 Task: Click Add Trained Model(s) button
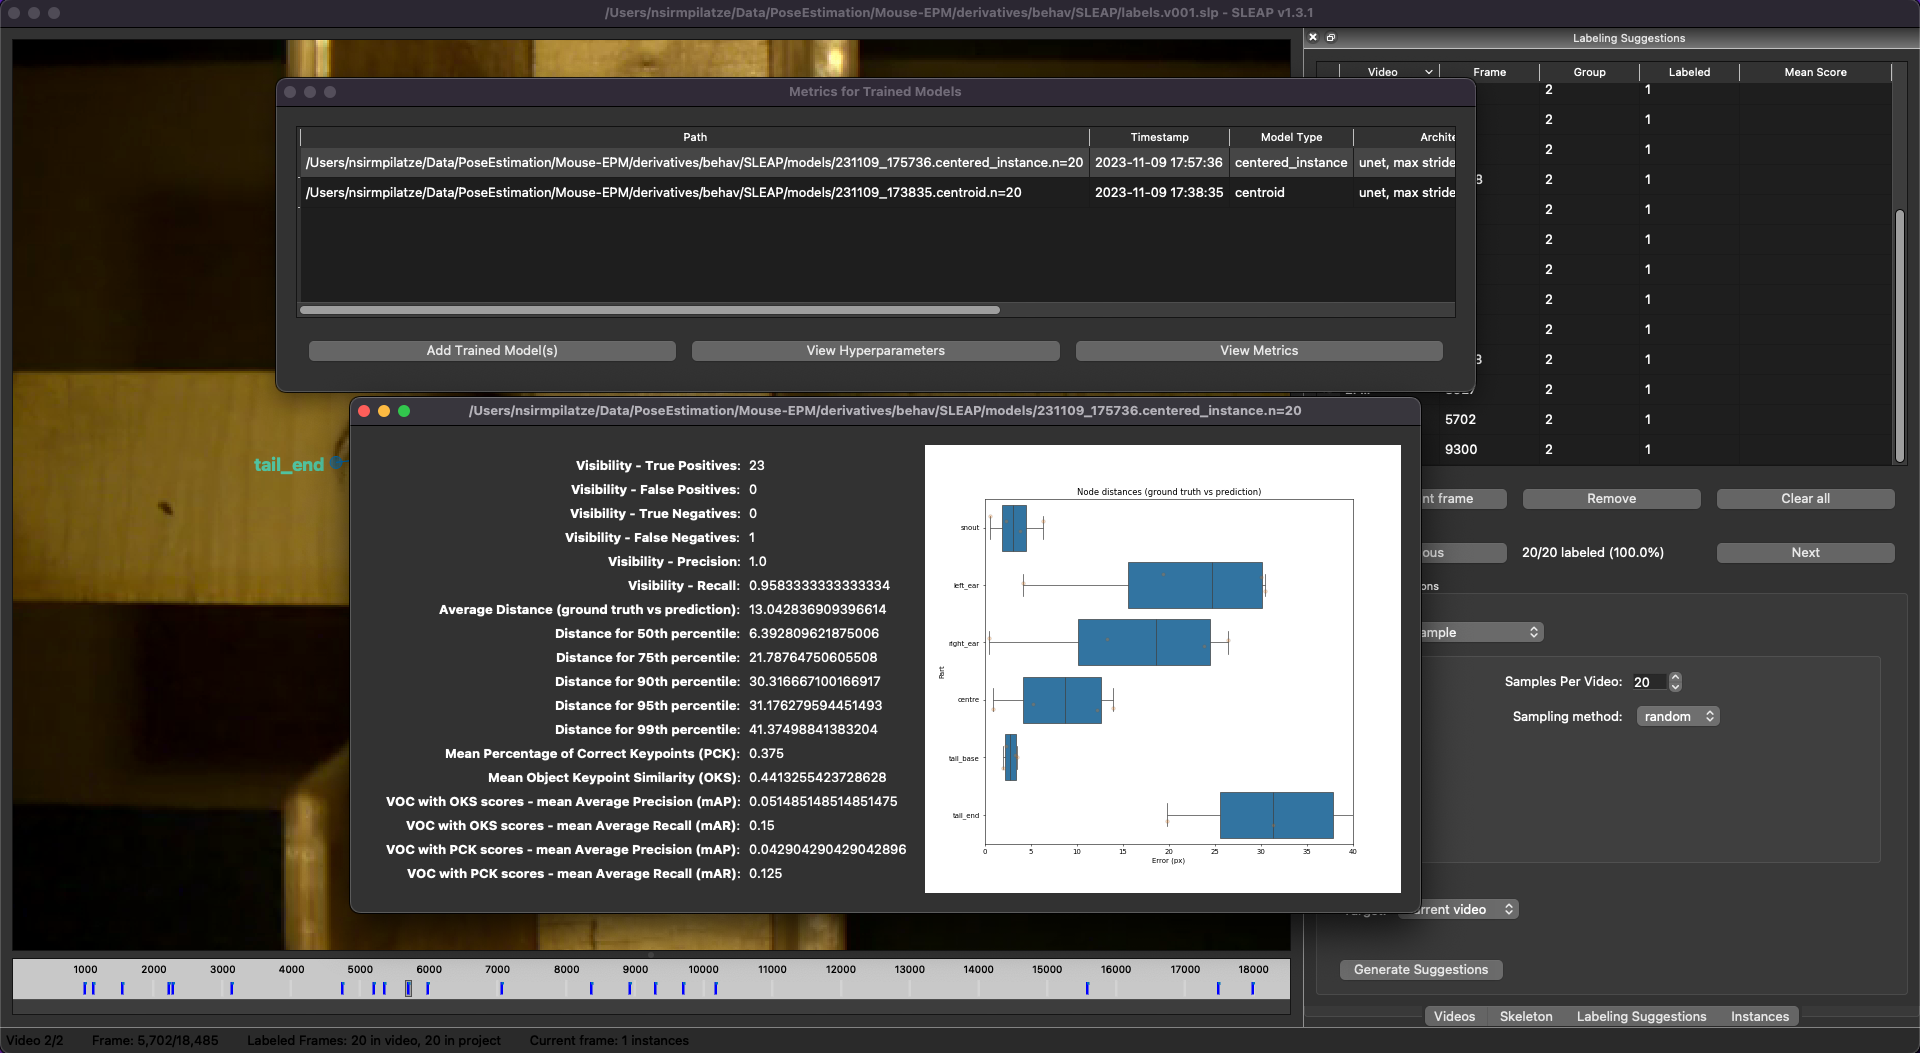(x=492, y=351)
